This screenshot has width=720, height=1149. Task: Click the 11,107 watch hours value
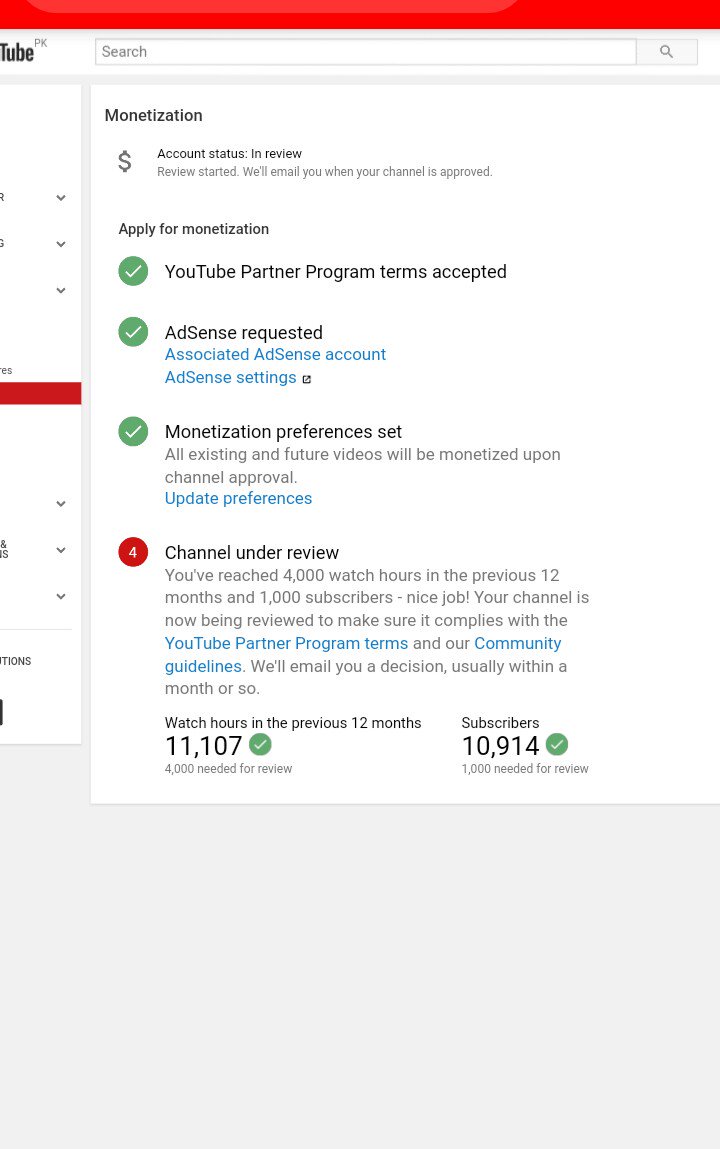tap(204, 746)
